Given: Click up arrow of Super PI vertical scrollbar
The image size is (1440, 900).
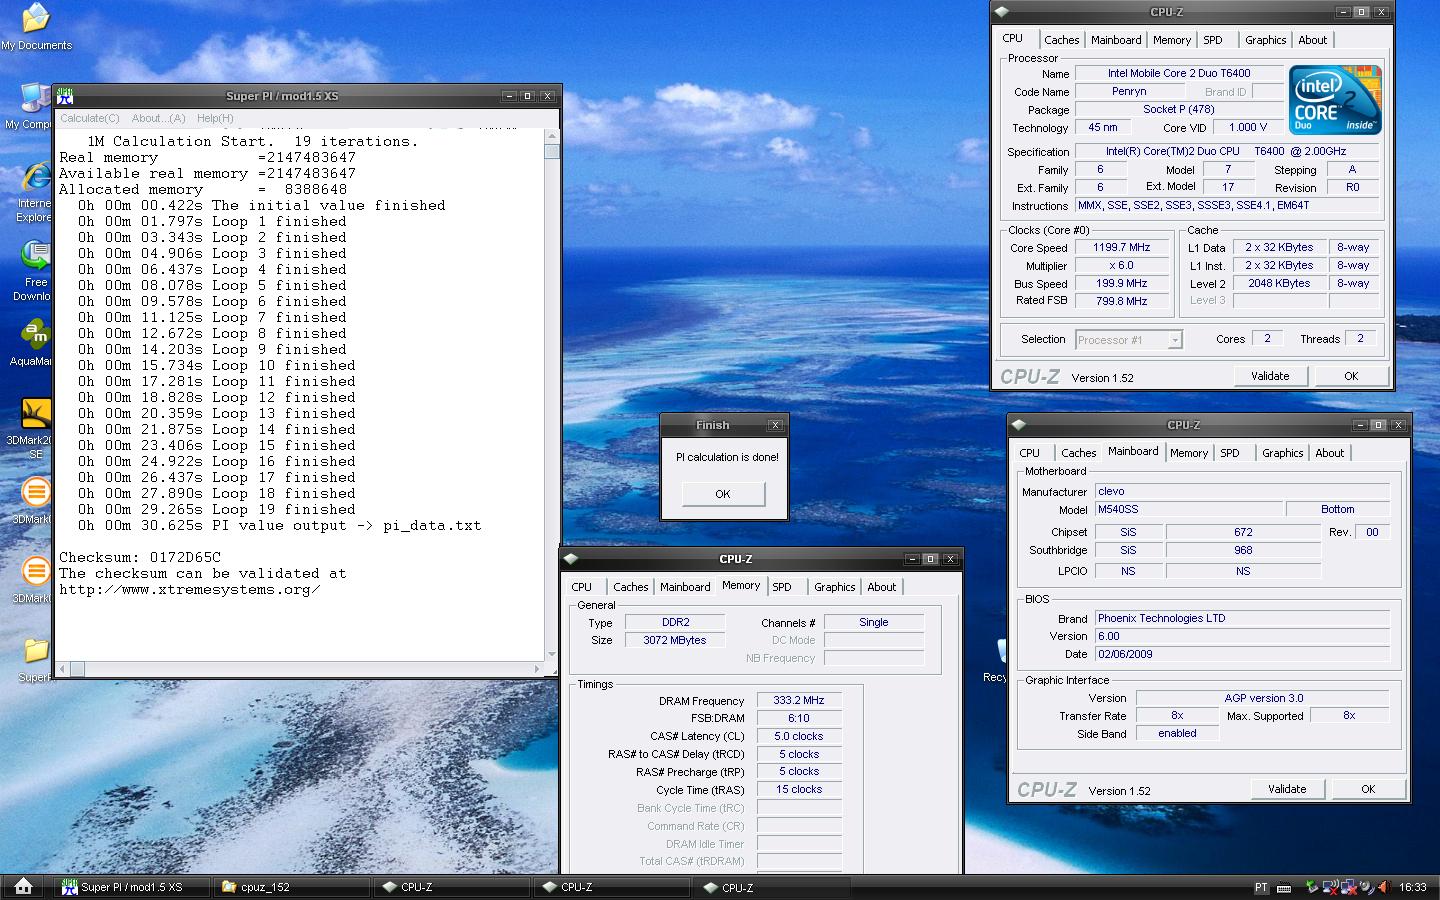Looking at the screenshot, I should tap(552, 136).
